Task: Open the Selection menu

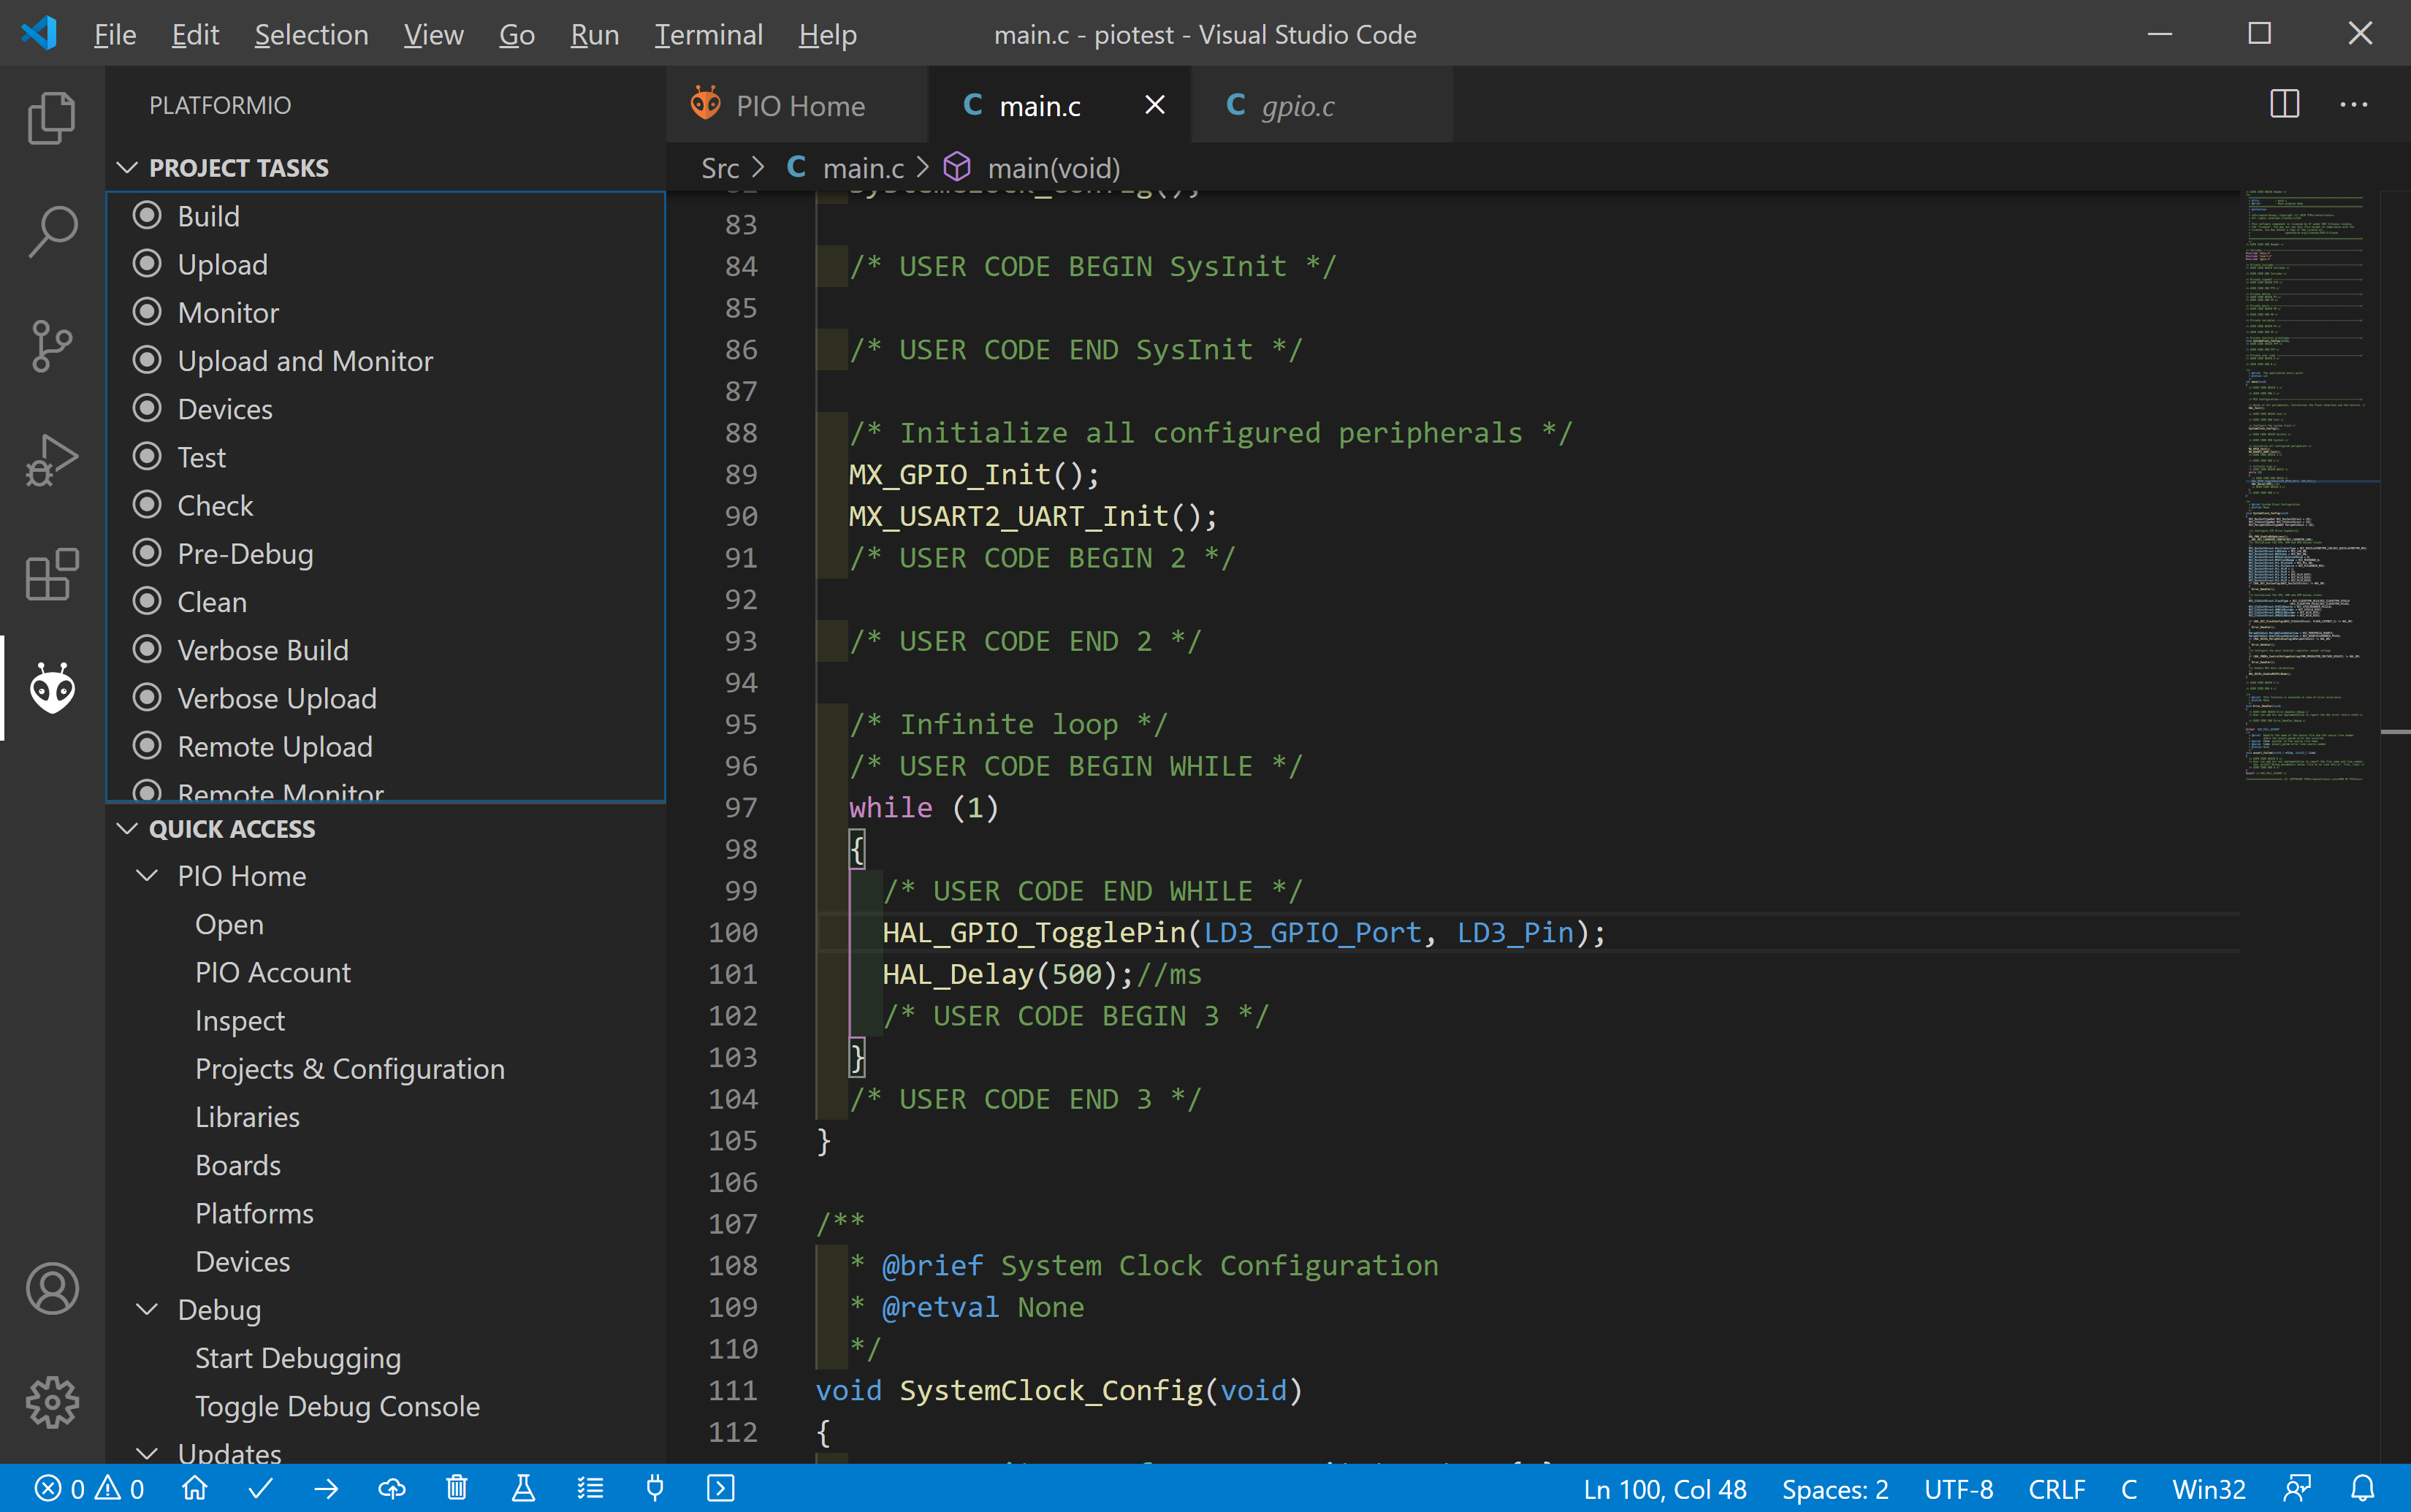Action: (311, 34)
